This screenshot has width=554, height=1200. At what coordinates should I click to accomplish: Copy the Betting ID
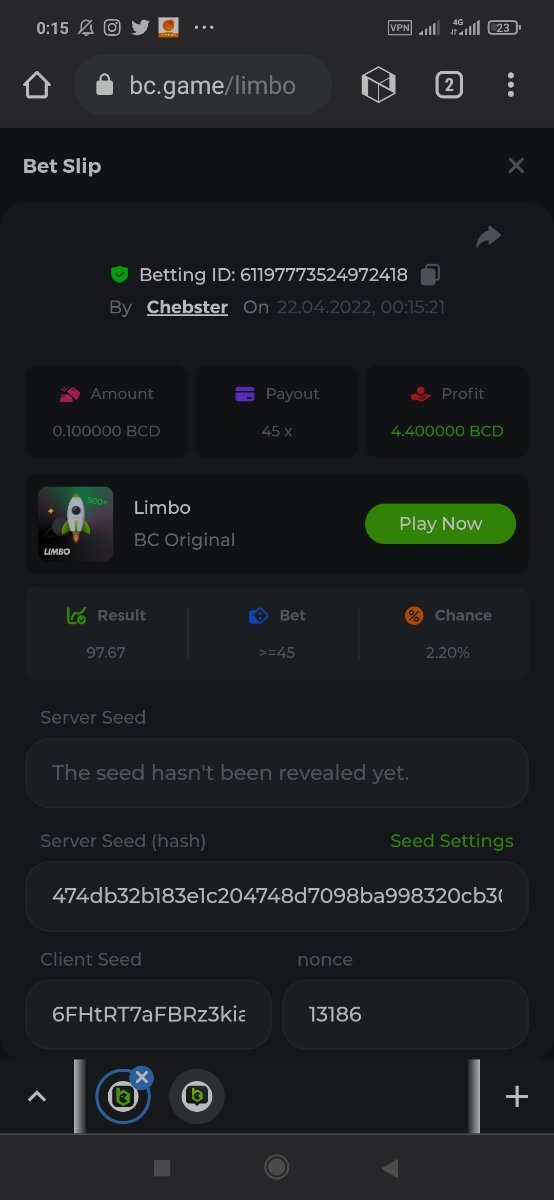click(430, 275)
